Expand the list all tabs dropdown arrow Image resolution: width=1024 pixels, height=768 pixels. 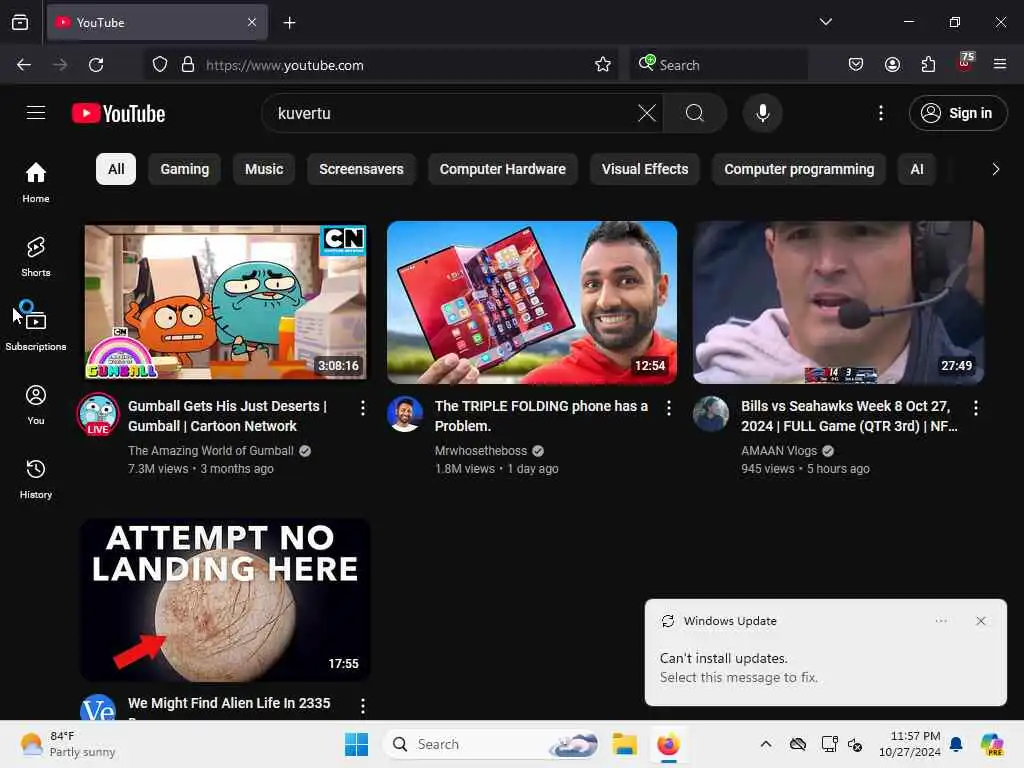826,22
